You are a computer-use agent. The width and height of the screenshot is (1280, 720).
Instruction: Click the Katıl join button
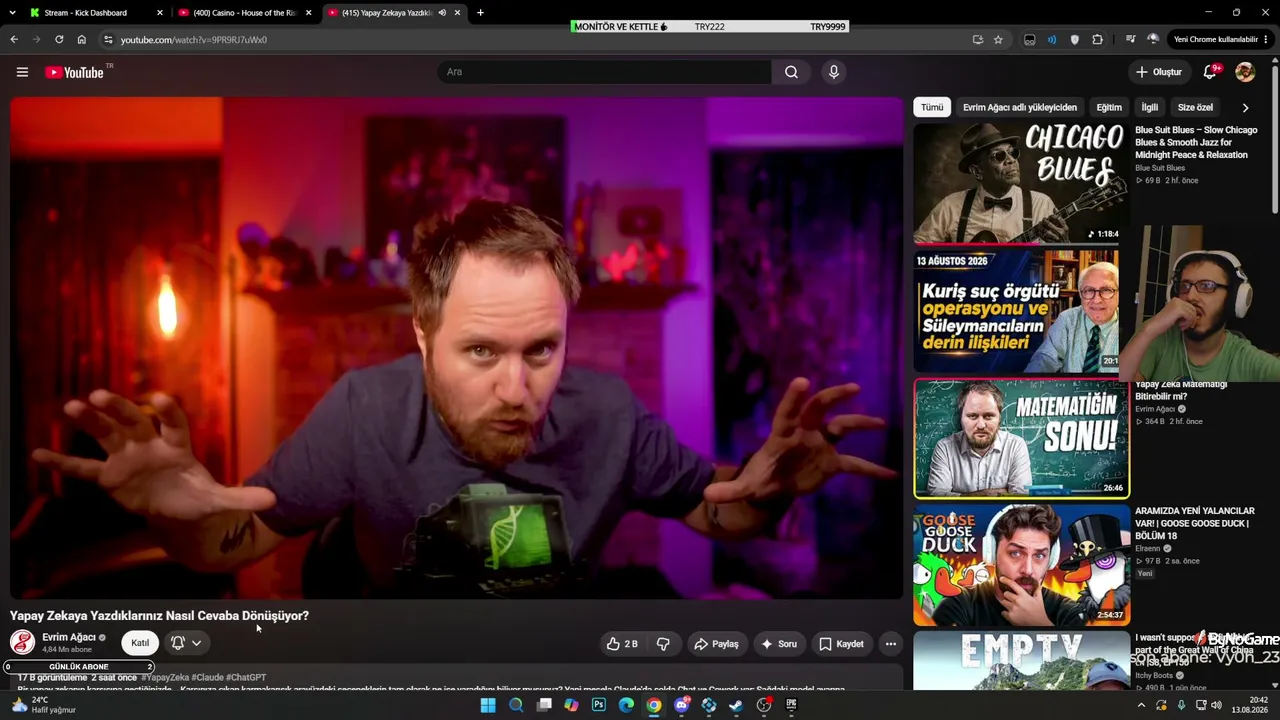pyautogui.click(x=140, y=643)
